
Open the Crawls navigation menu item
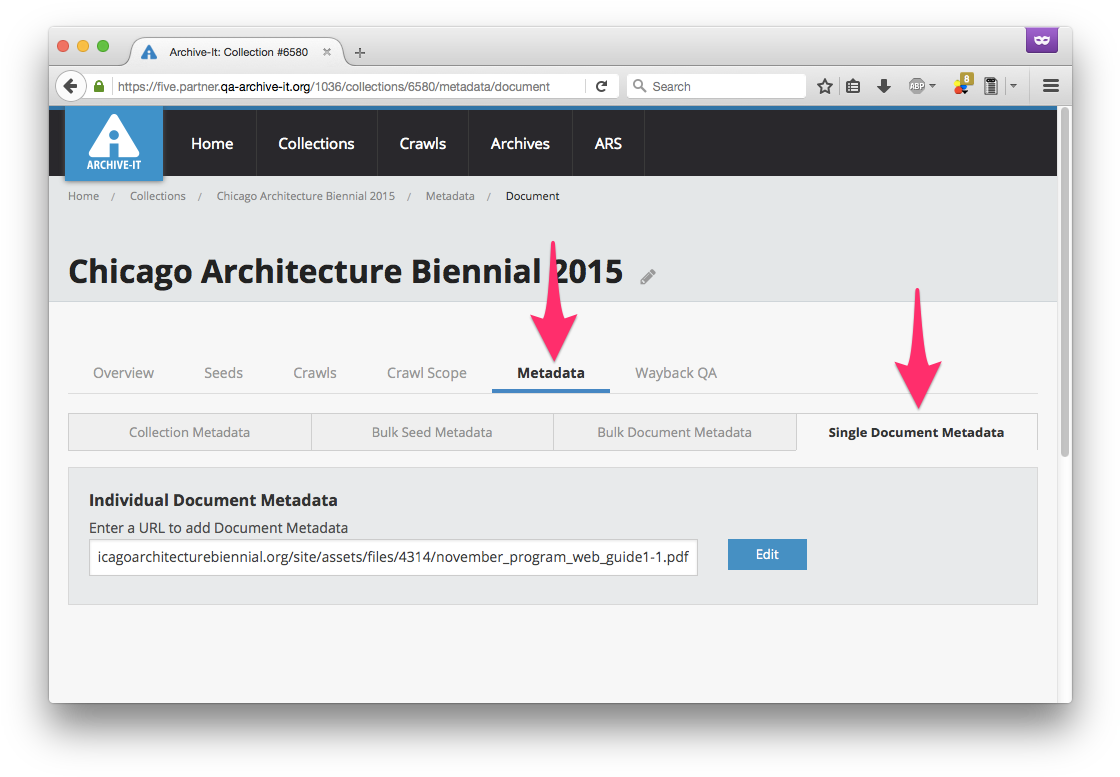[422, 143]
